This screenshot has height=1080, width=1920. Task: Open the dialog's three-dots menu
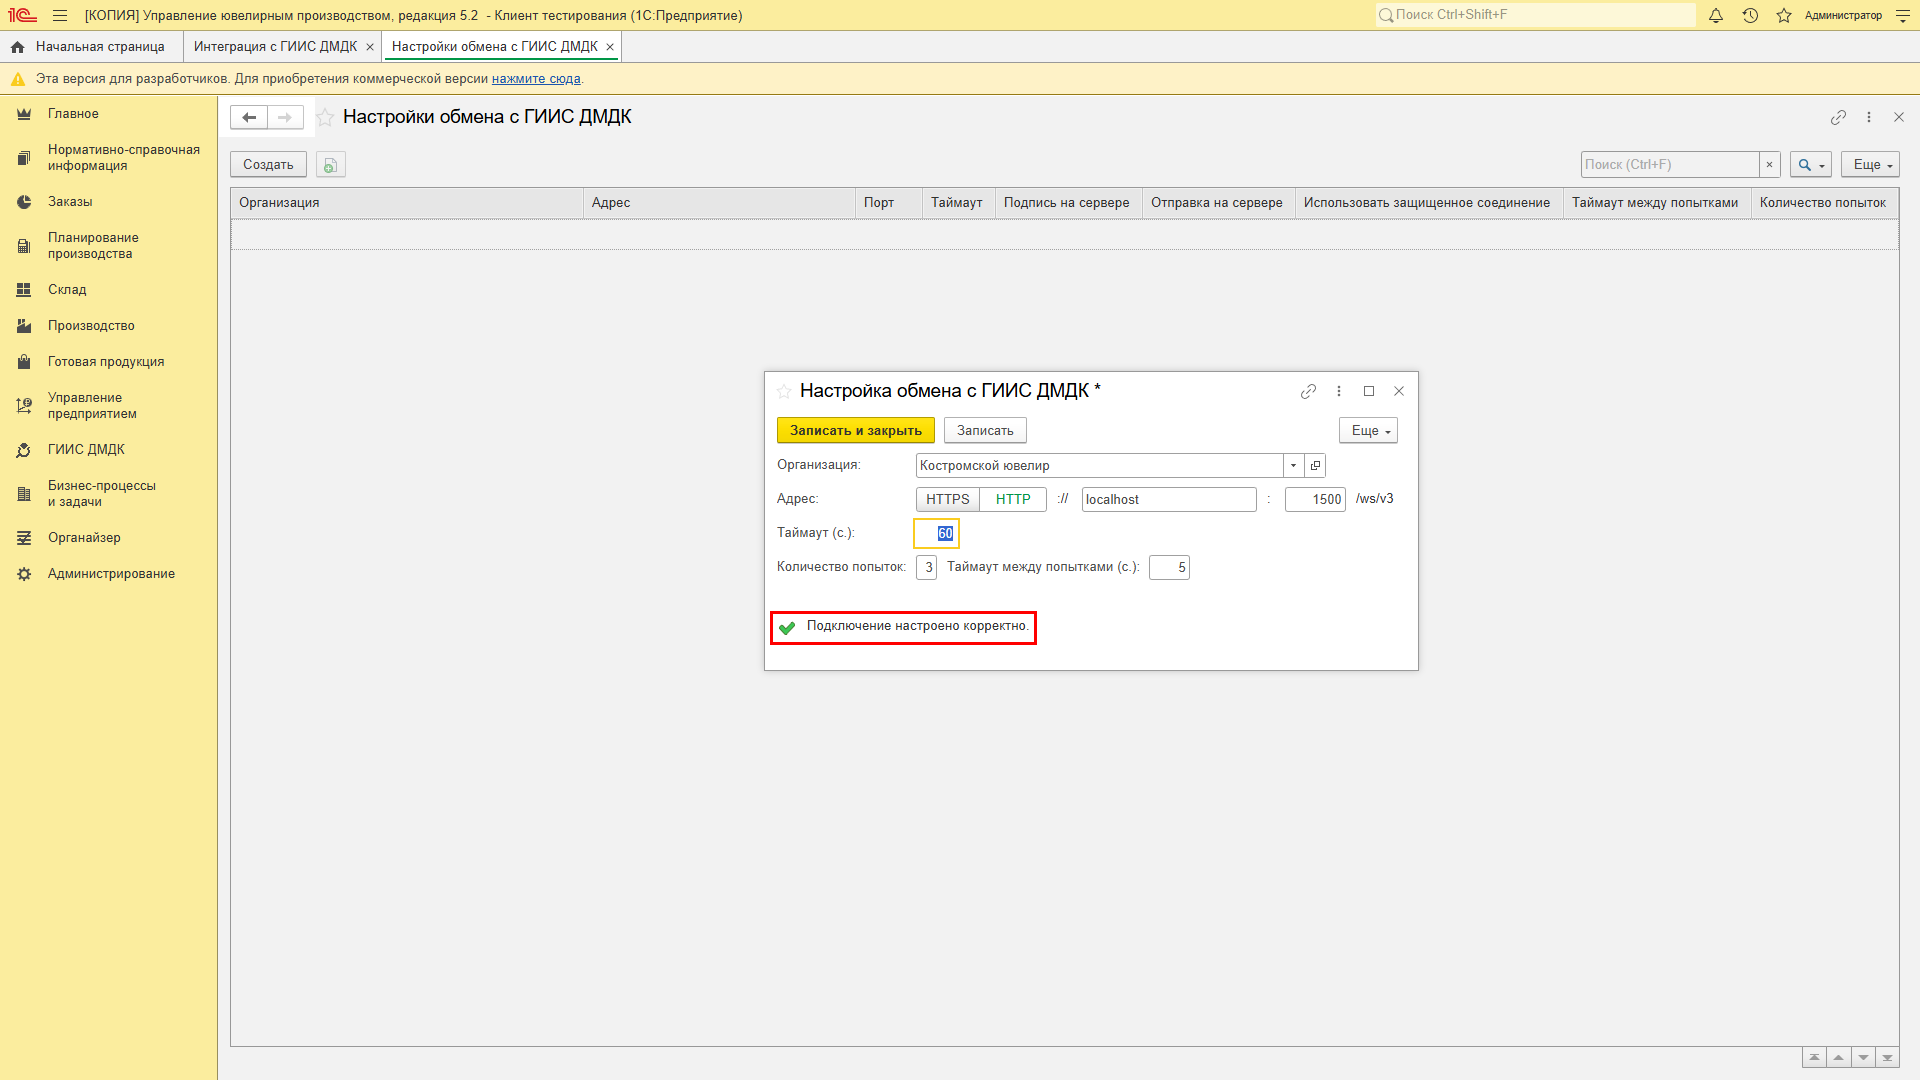[x=1339, y=391]
